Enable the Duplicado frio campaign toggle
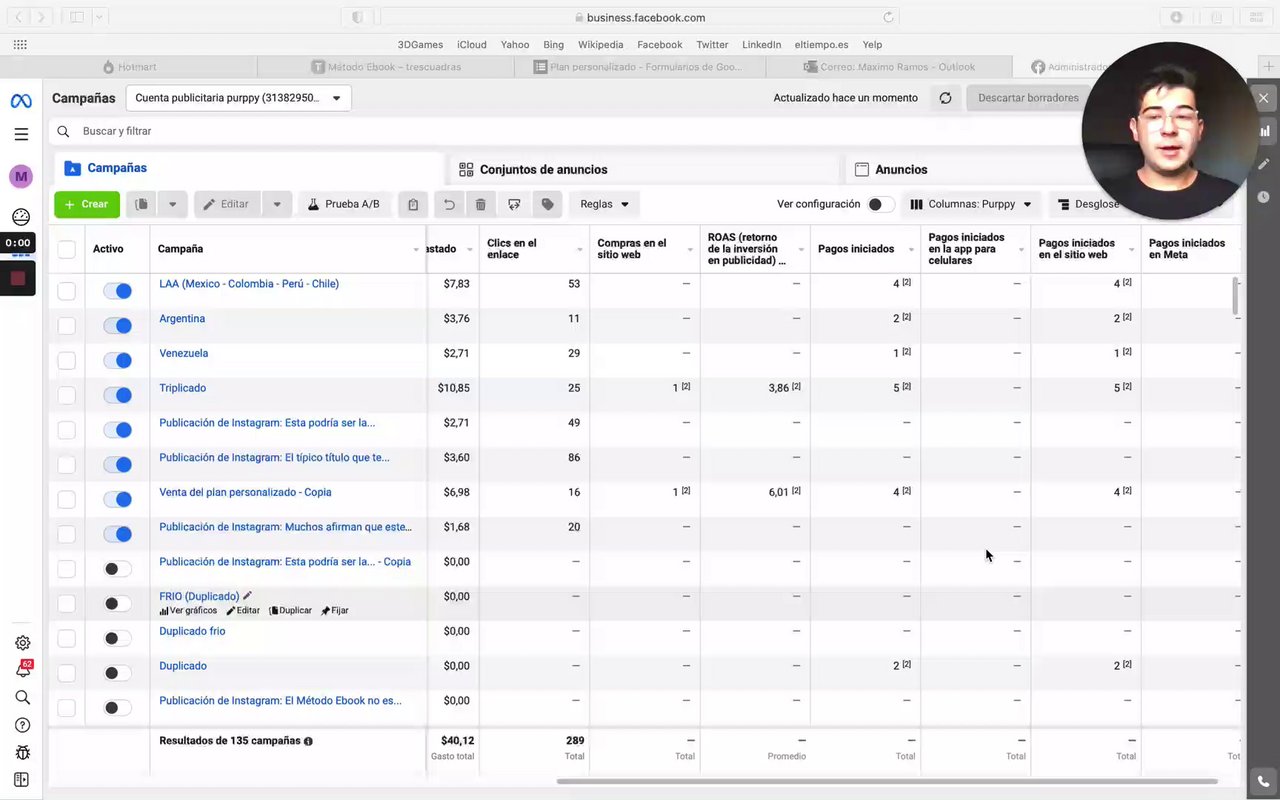 (x=118, y=638)
